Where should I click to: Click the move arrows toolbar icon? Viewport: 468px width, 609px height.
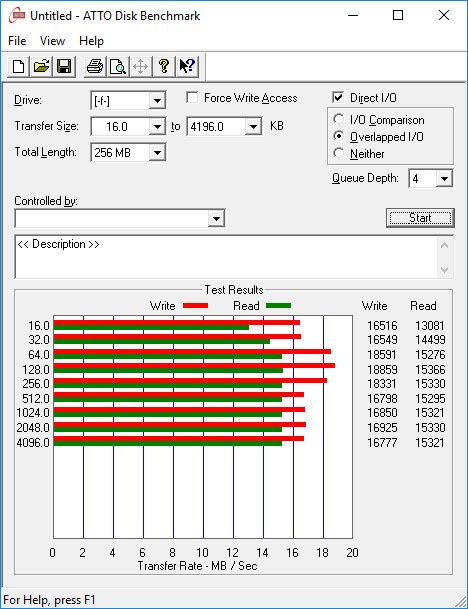click(x=141, y=66)
